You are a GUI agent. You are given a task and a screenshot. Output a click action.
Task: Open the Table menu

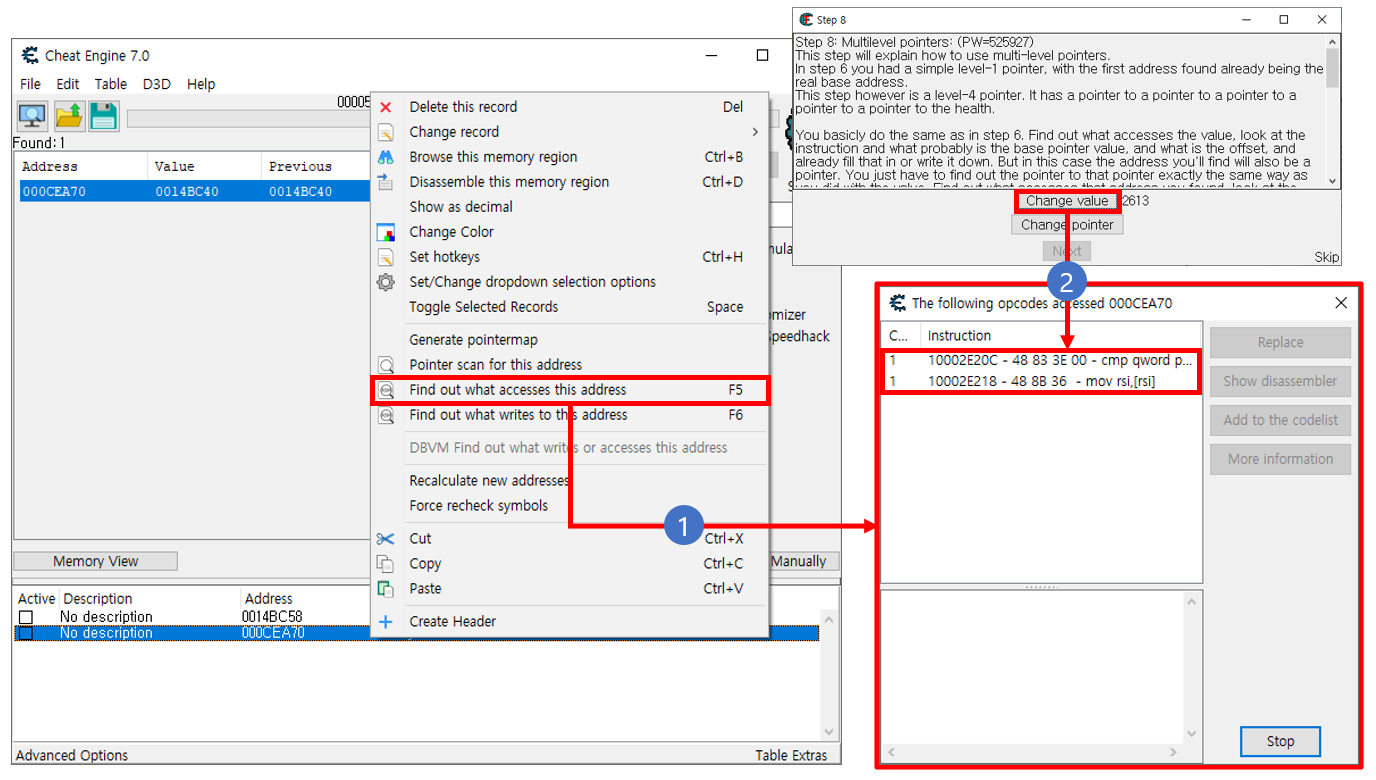click(111, 84)
